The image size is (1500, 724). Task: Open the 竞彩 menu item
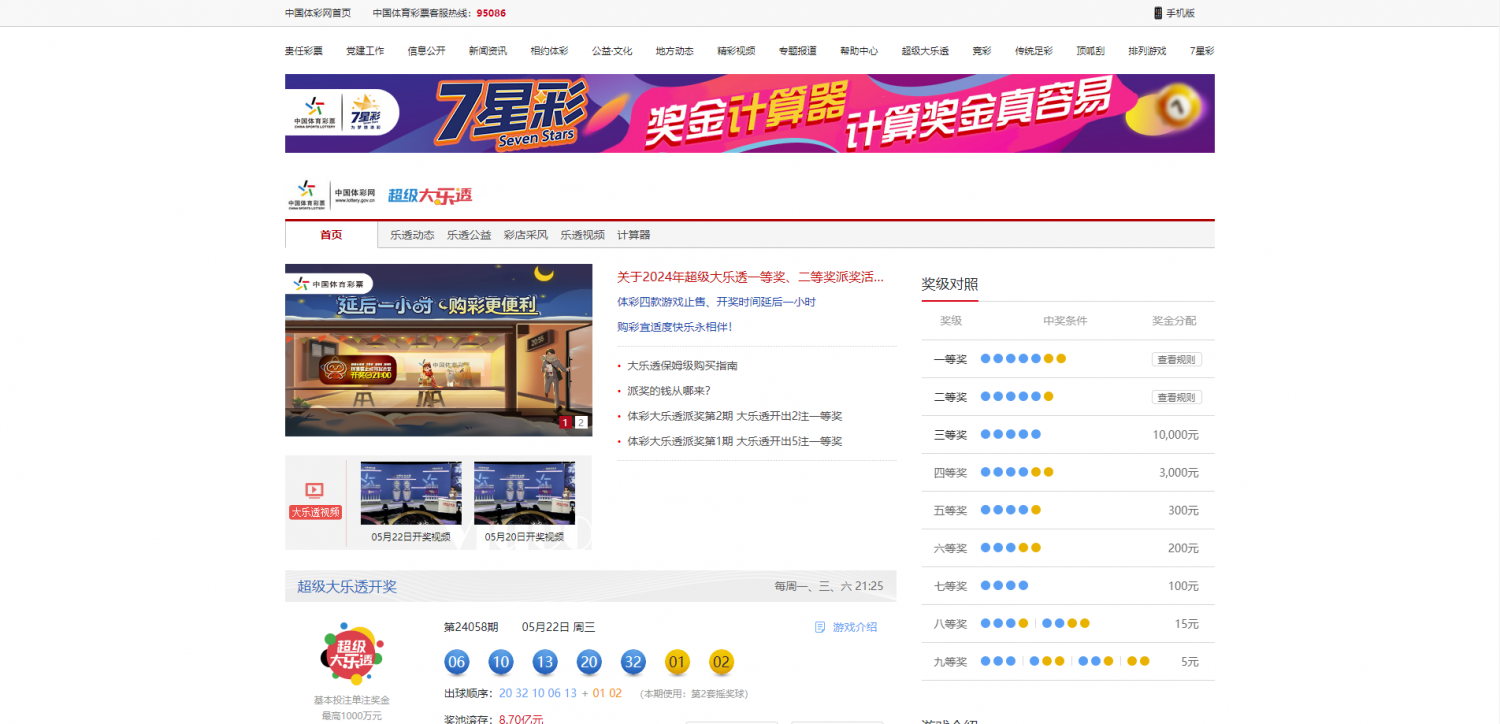click(x=982, y=51)
